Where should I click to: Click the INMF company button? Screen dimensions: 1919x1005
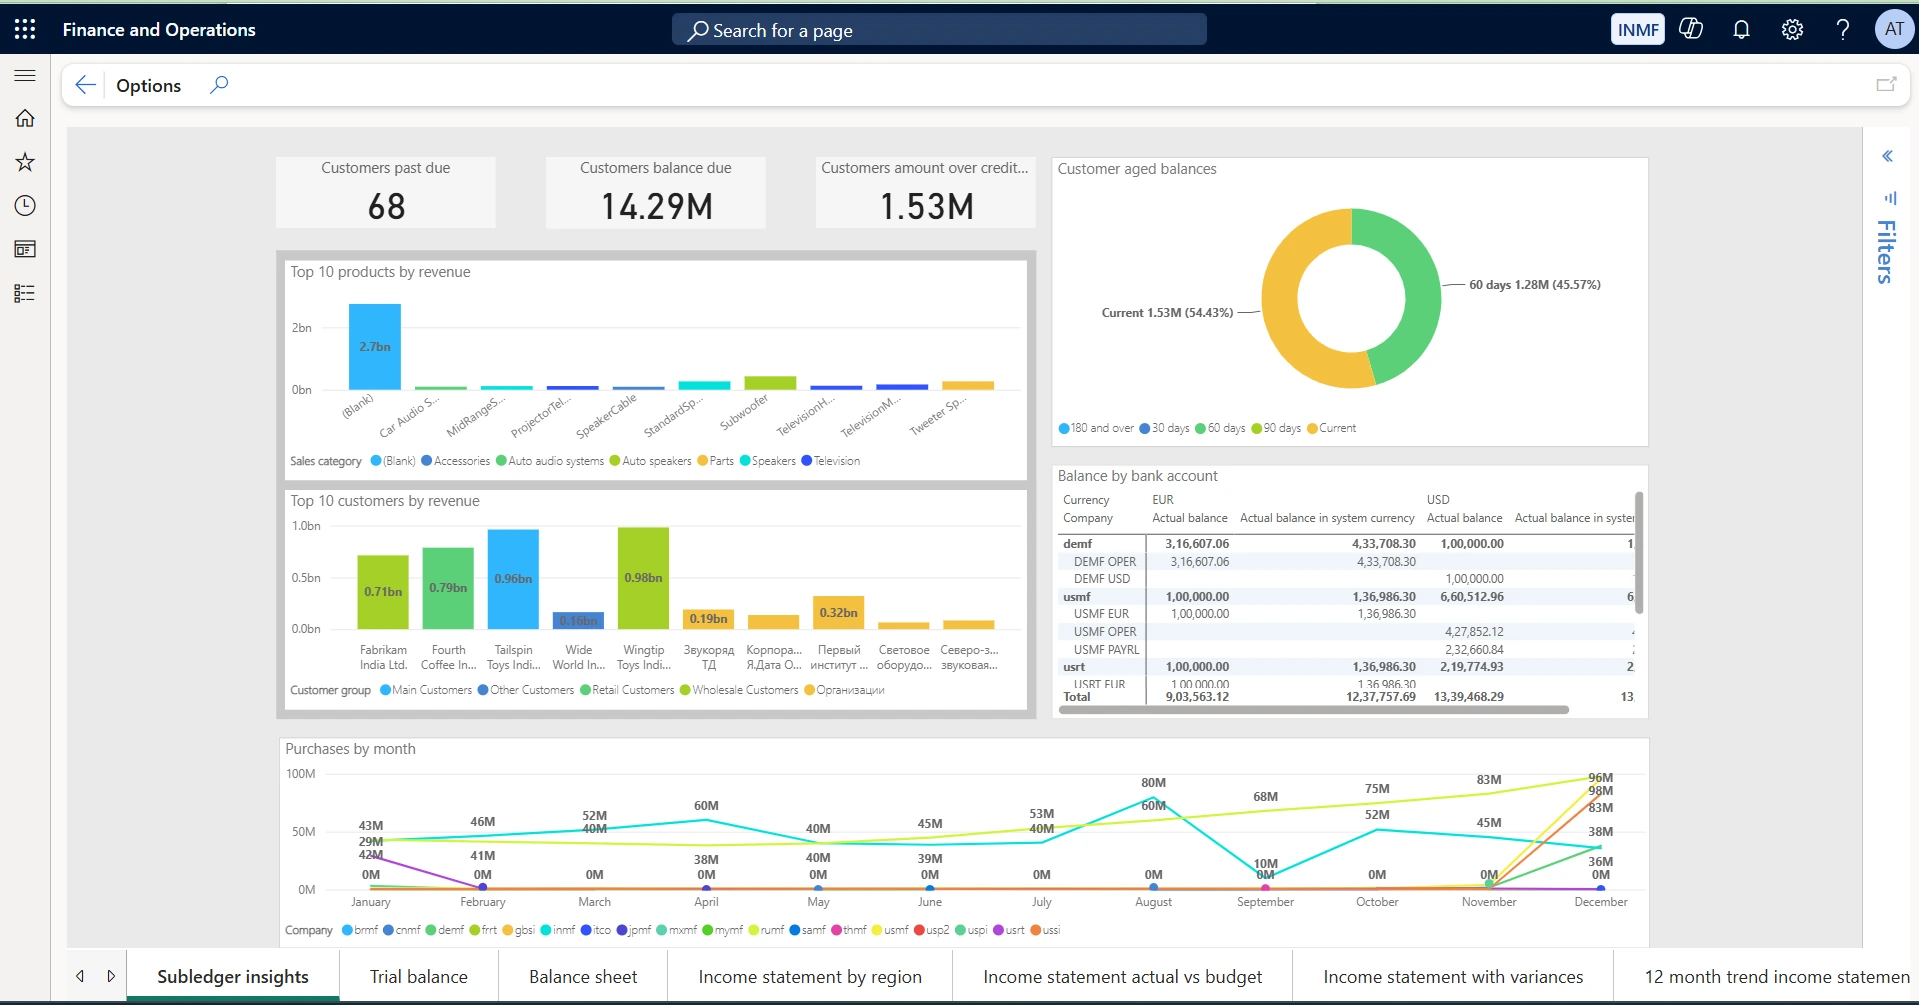pyautogui.click(x=1638, y=29)
